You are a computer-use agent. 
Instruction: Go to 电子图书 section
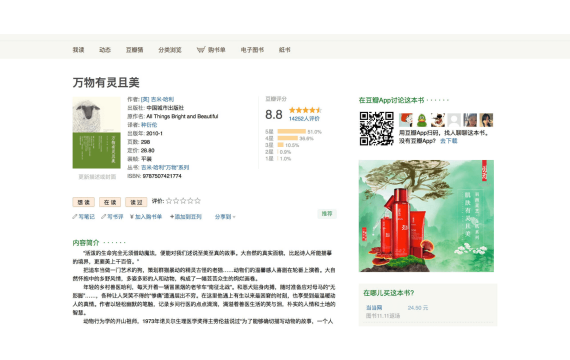[252, 50]
